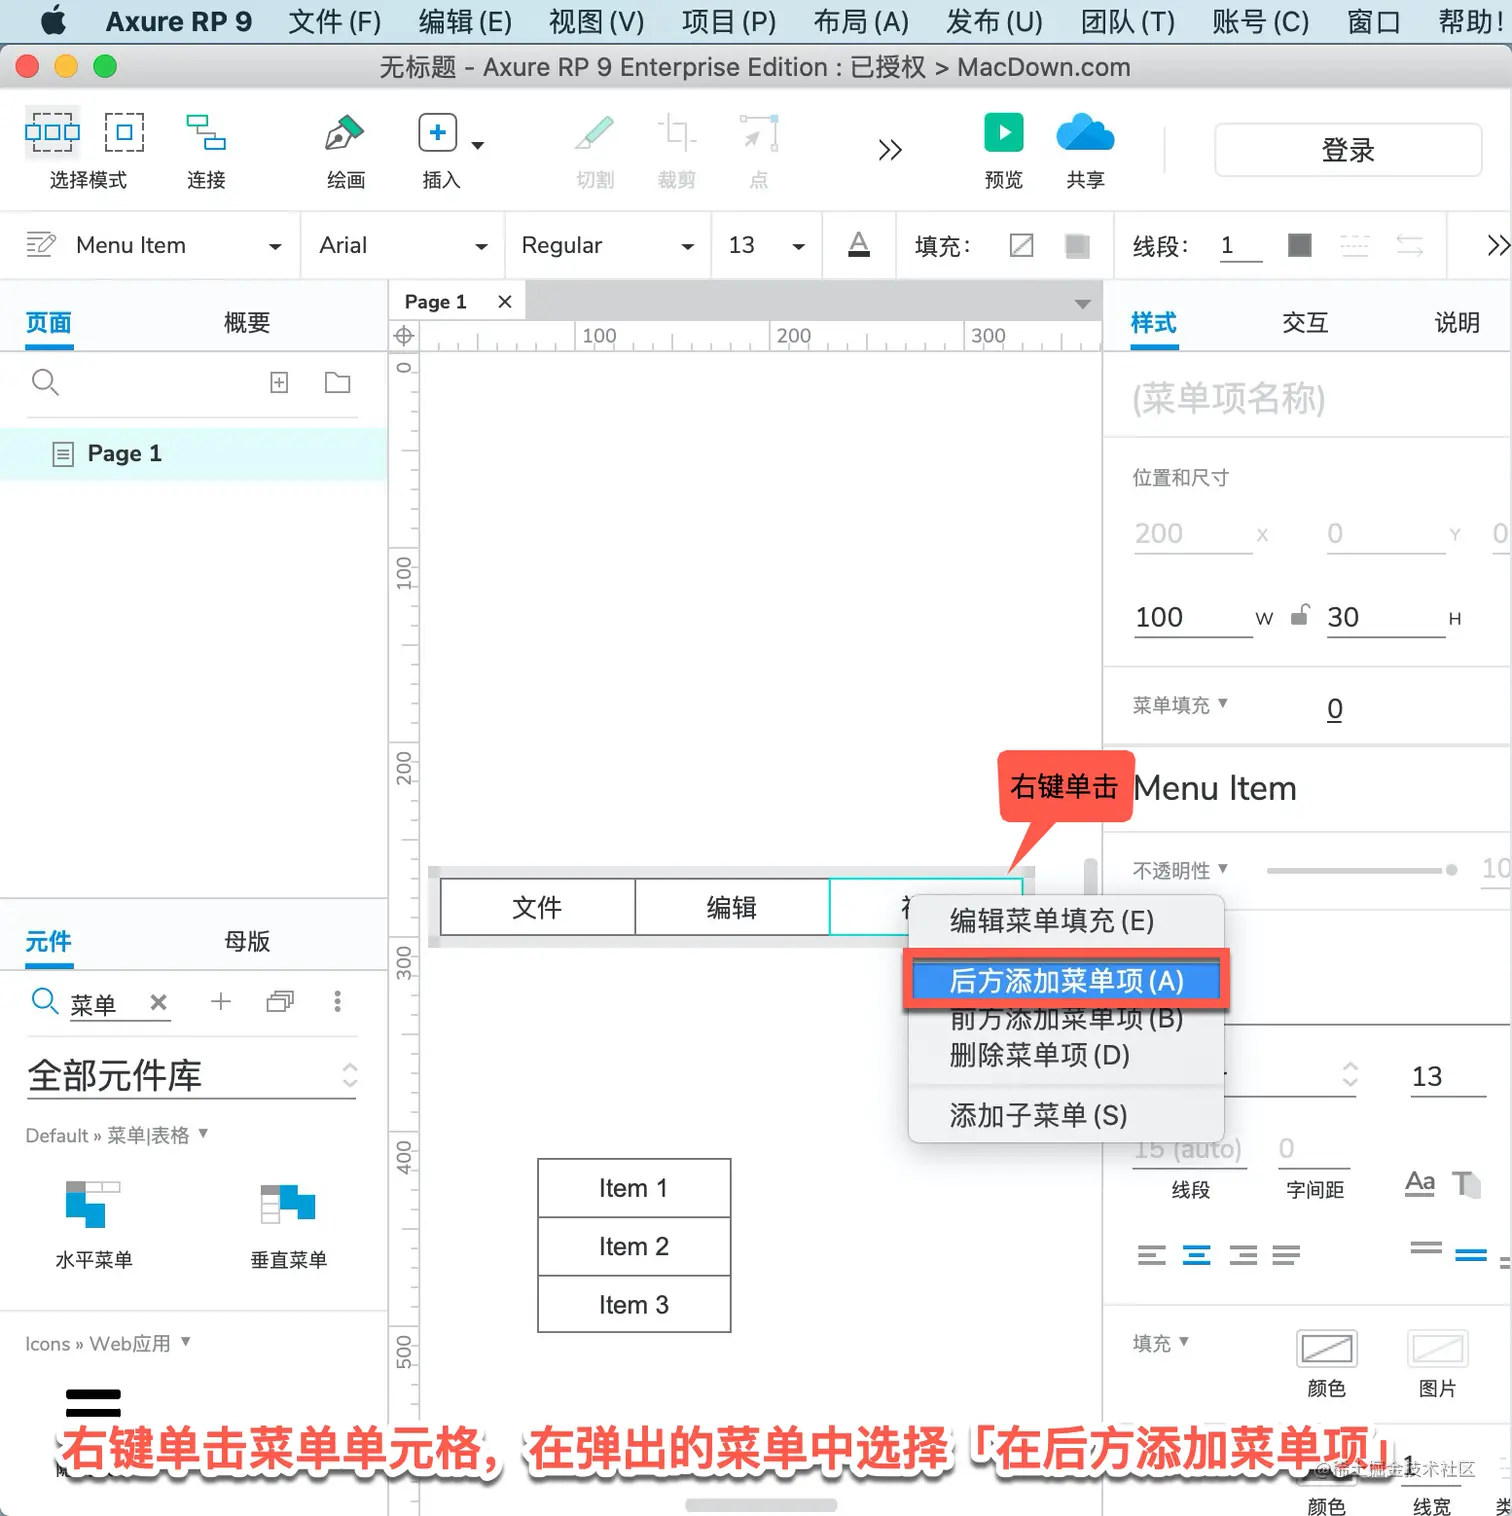Click the width value 100 field
Screen dimensions: 1512x1516
pos(1193,617)
